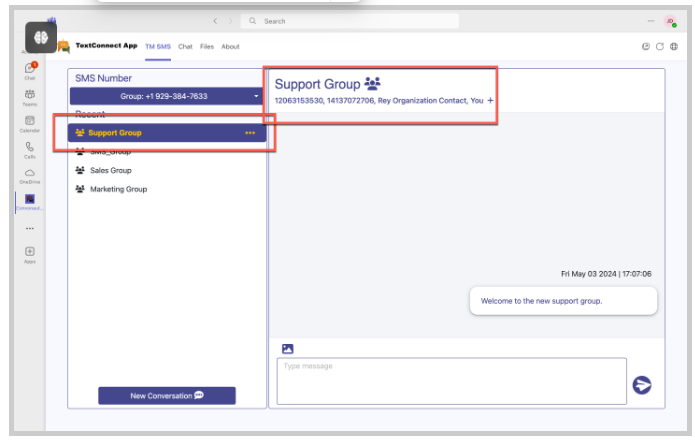Click the Apps plus icon in sidebar
The height and width of the screenshot is (444, 695).
coord(30,253)
